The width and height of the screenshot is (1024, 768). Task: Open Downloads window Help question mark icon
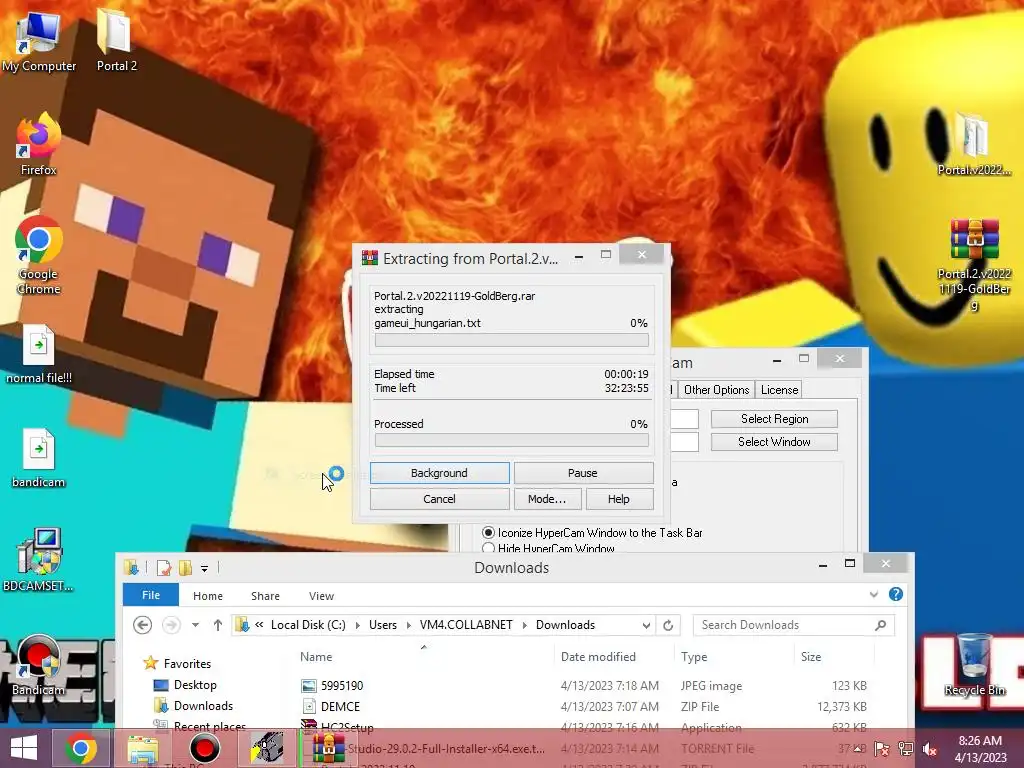(896, 594)
